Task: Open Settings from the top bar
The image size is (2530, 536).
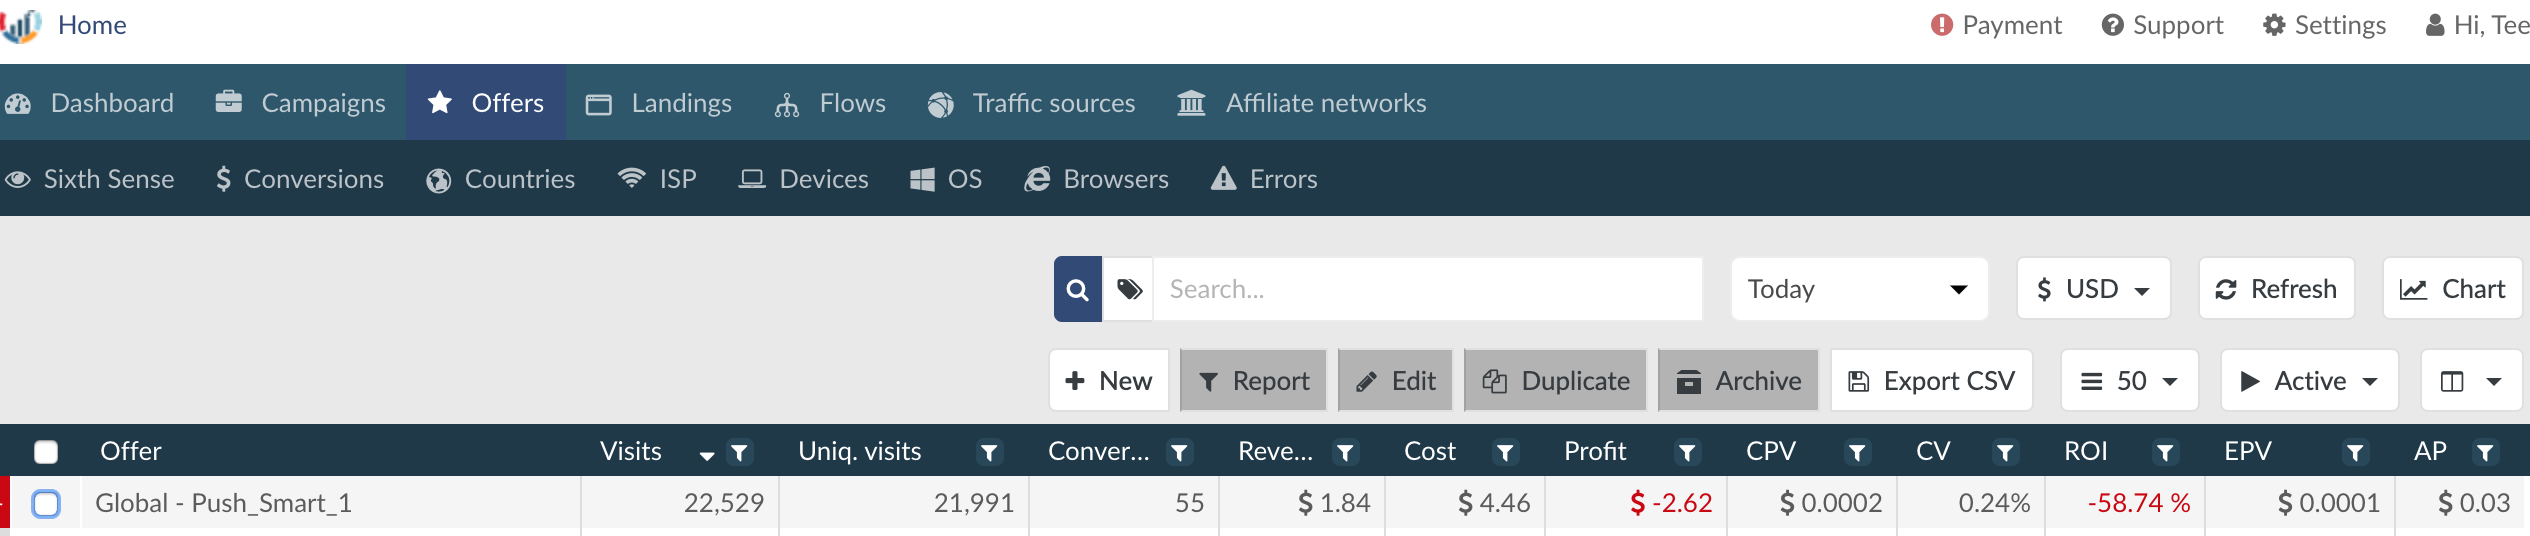Action: coord(2324,25)
